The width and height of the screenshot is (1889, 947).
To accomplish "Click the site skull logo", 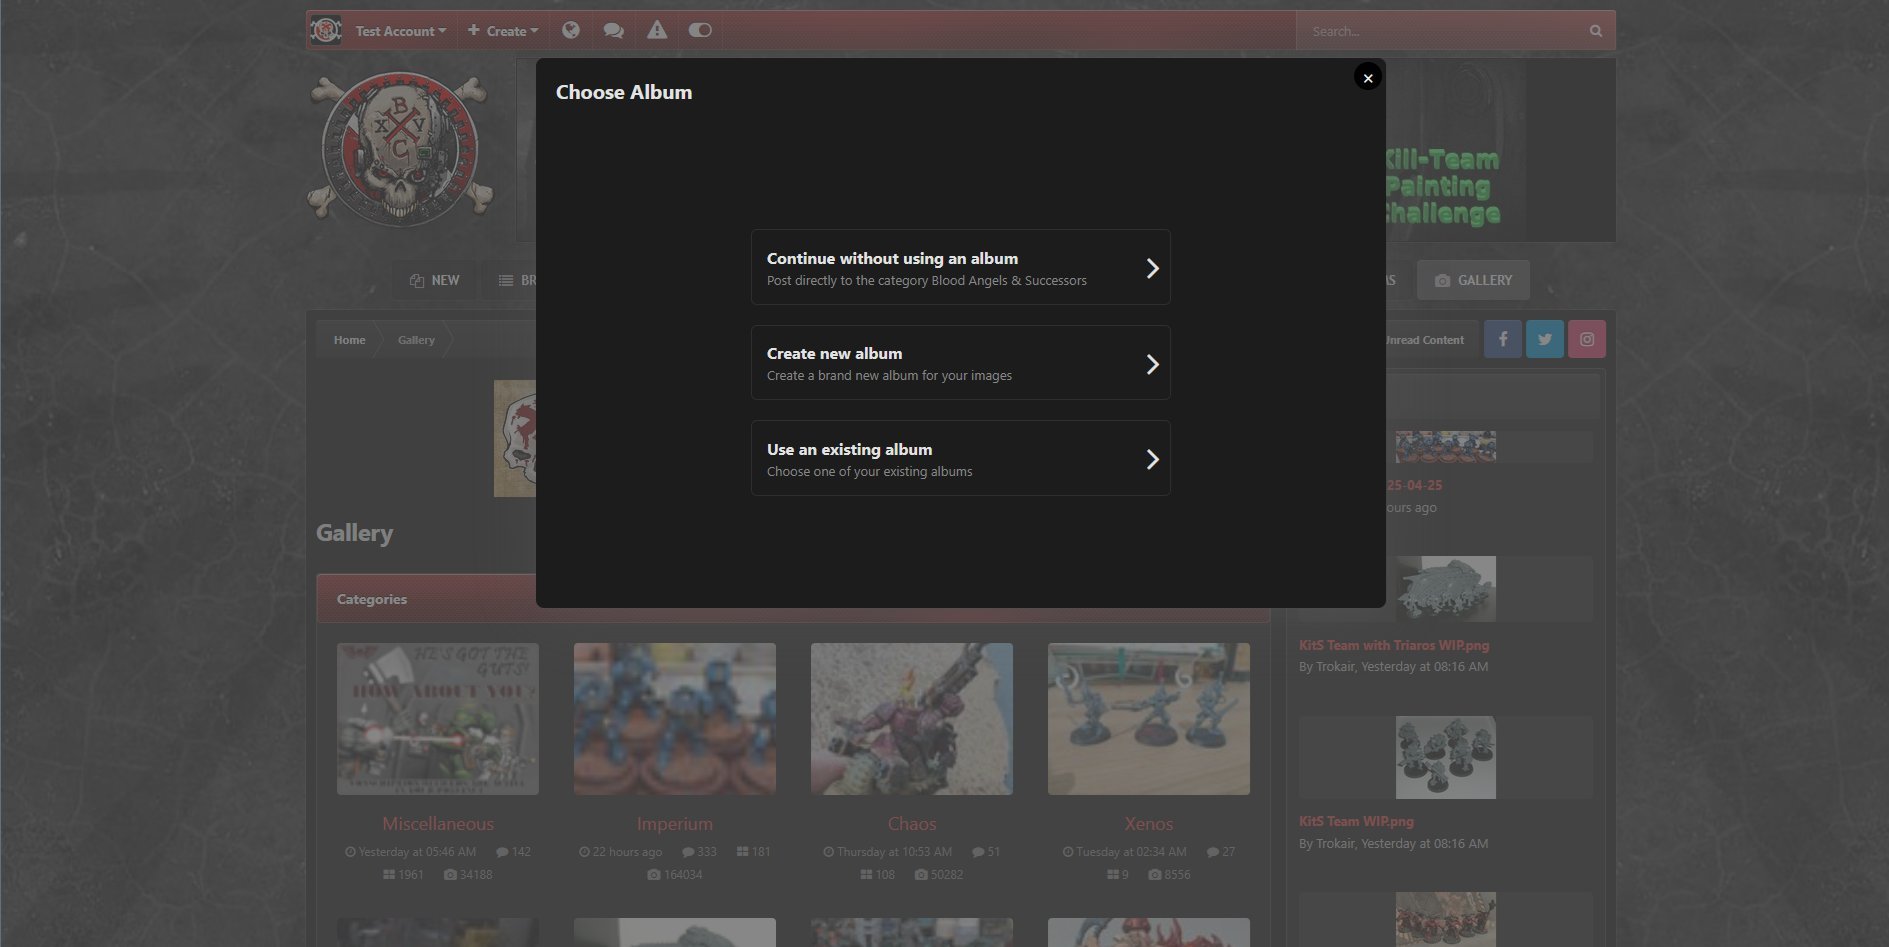I will point(401,148).
